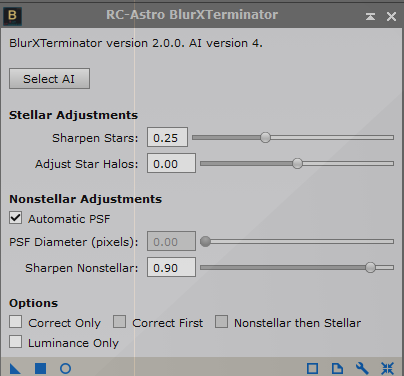
Task: Click the Adjust Star Halos slider handle
Action: pos(297,163)
